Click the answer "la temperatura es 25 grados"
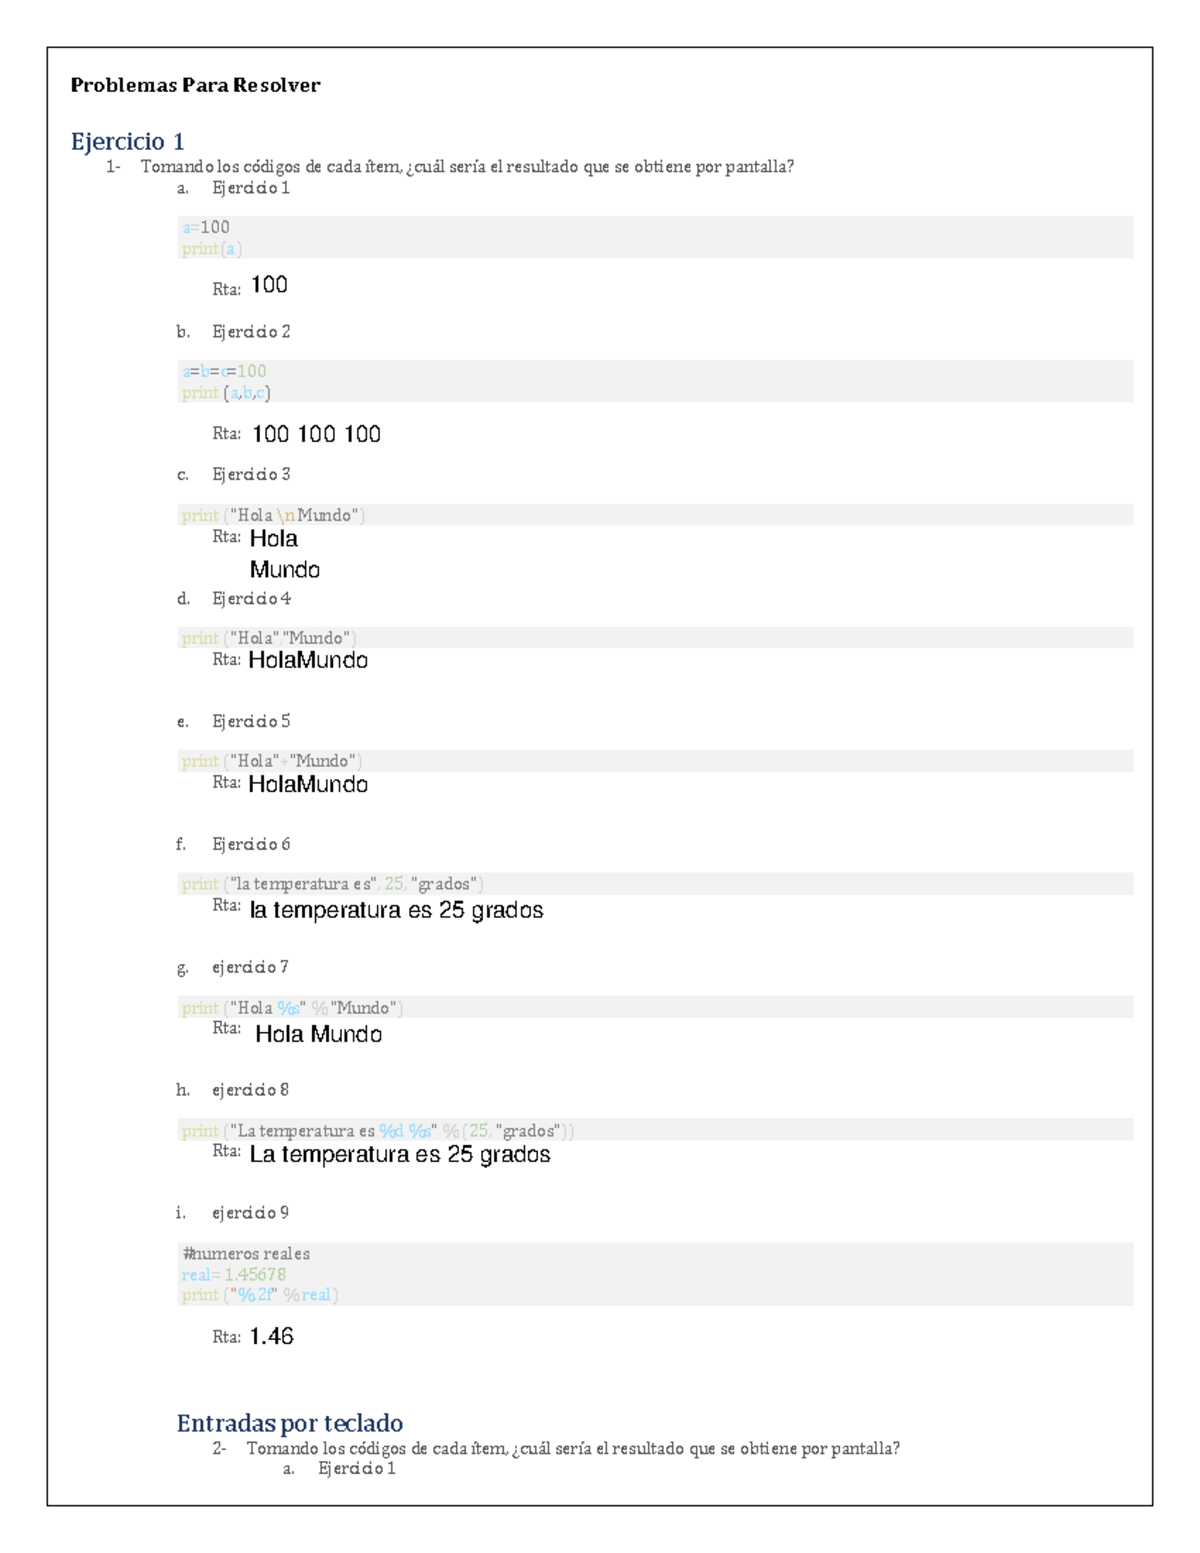This screenshot has height=1553, width=1200. point(396,910)
